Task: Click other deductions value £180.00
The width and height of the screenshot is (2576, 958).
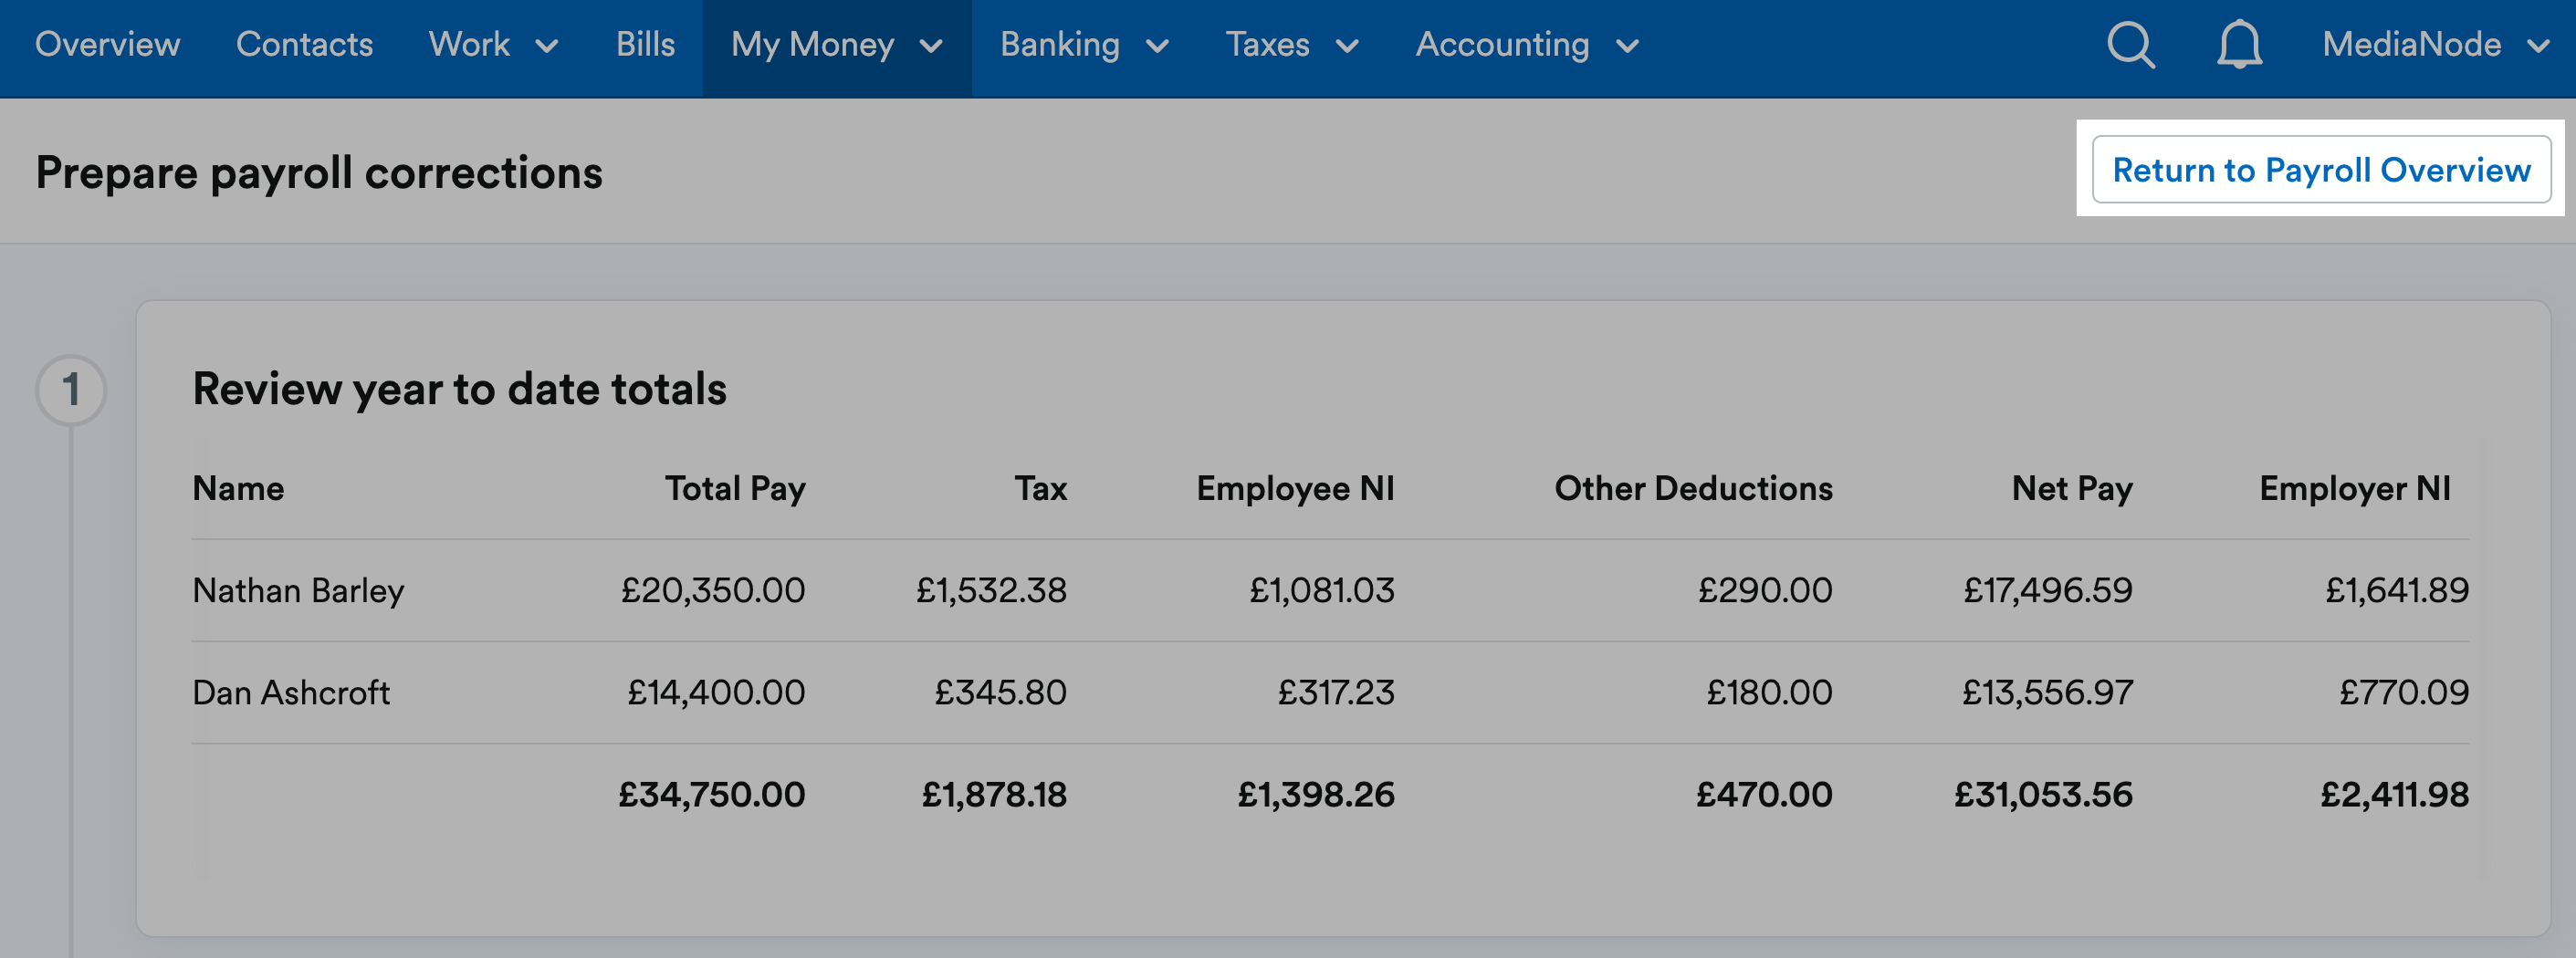Action: coord(1769,693)
